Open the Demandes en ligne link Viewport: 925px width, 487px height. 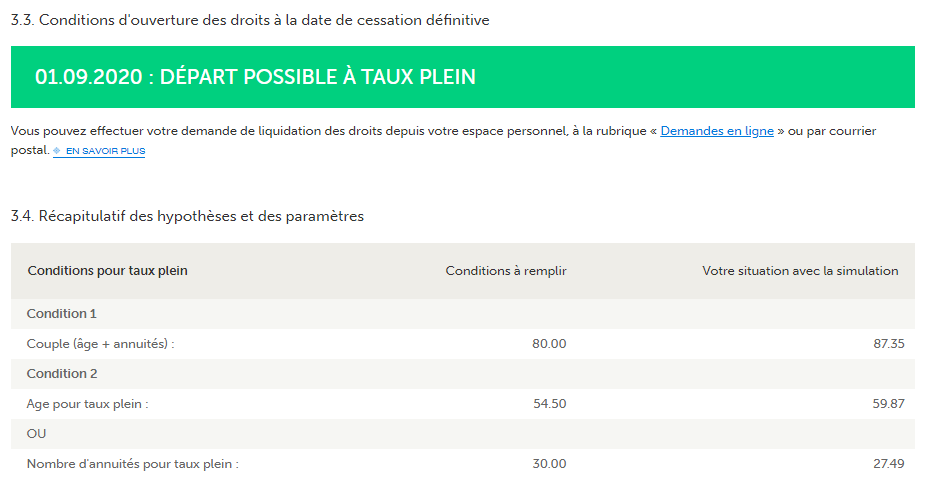717,131
